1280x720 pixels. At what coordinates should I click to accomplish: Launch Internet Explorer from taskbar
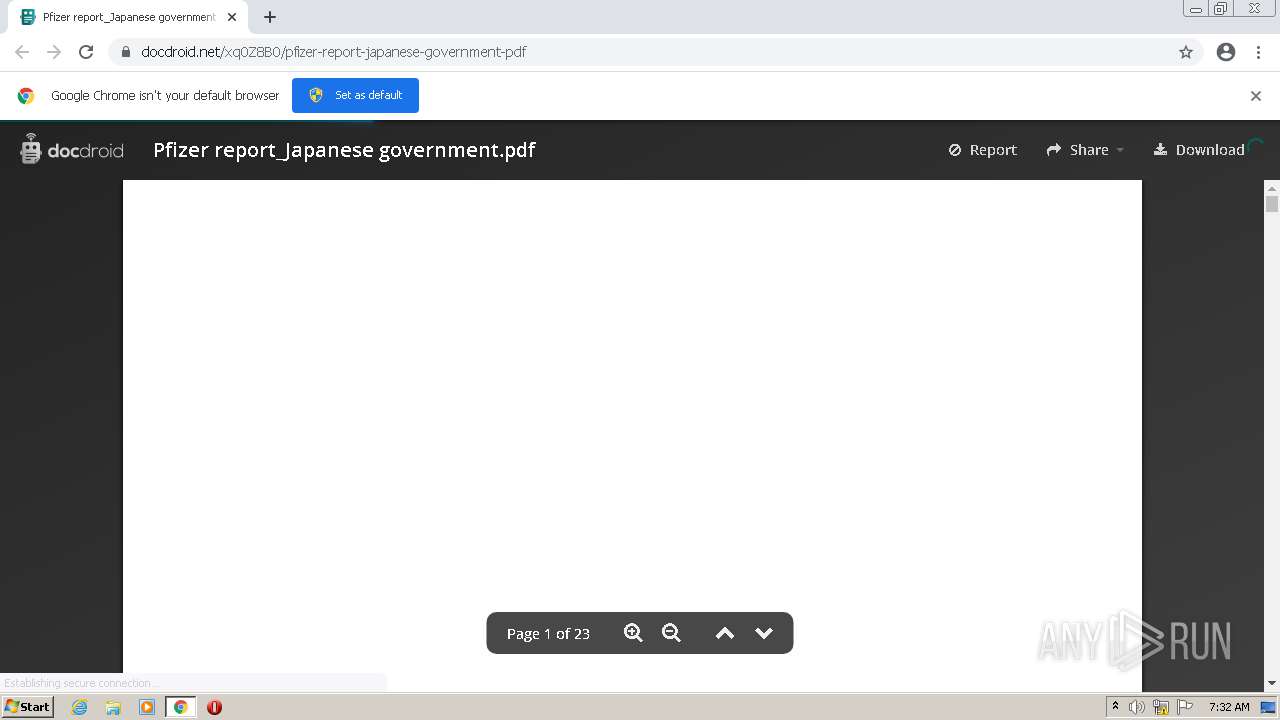click(80, 707)
